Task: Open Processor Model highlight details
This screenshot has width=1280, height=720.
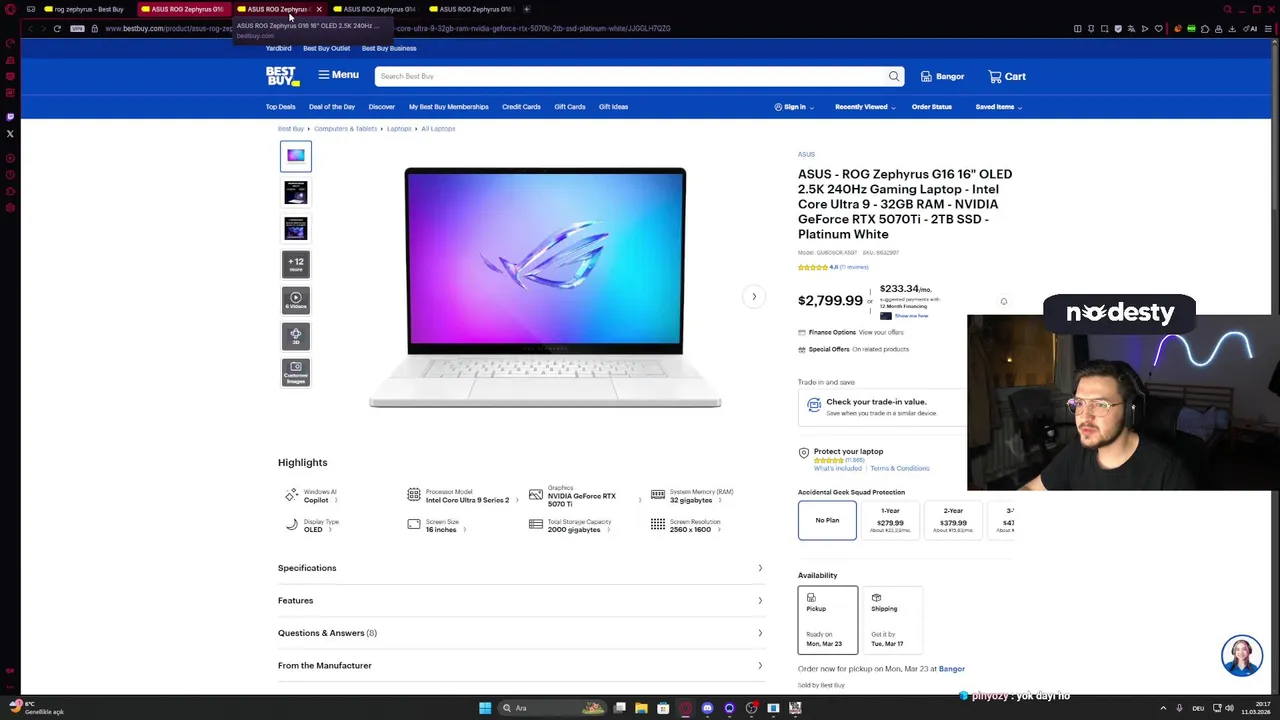Action: (x=462, y=496)
